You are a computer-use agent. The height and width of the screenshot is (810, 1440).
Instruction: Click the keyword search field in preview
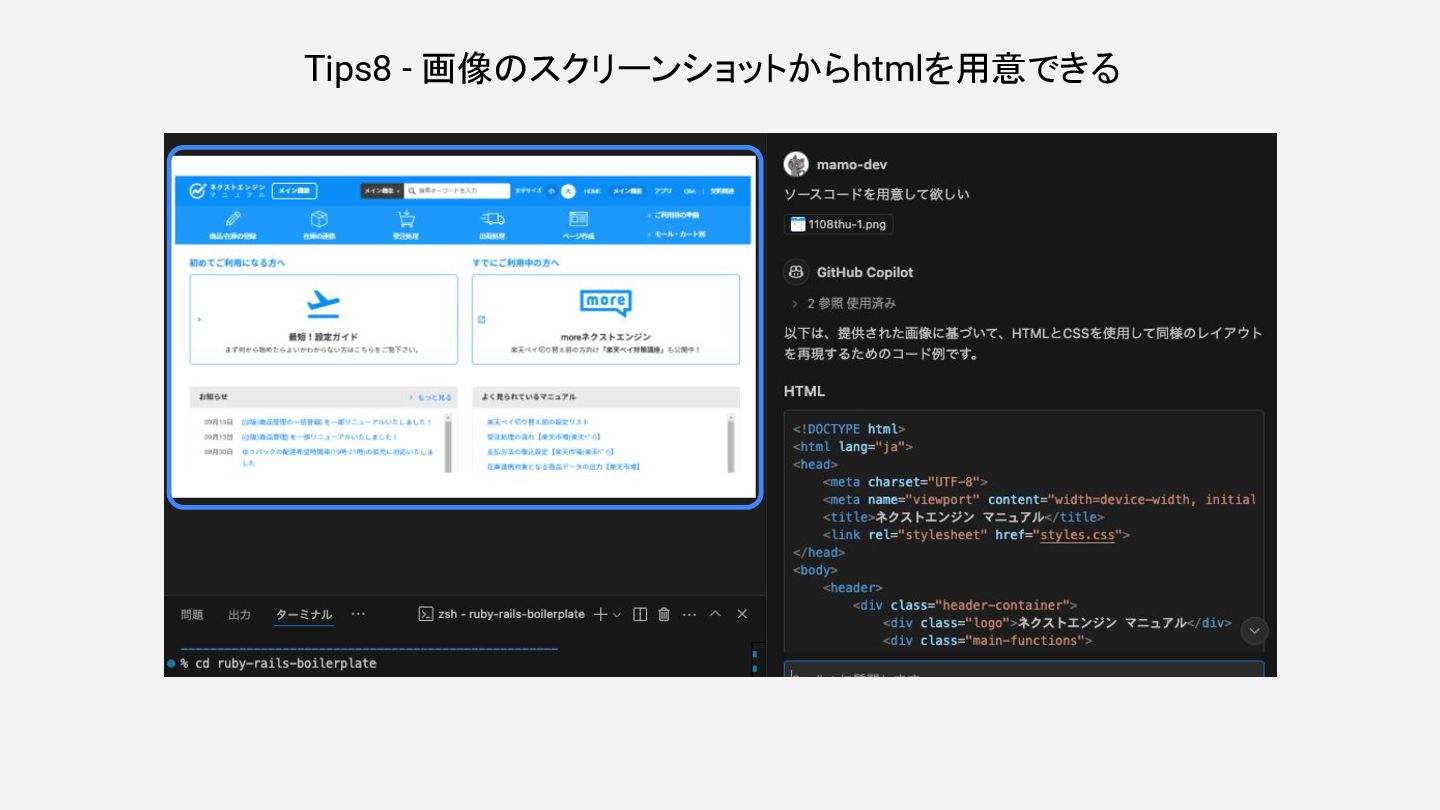click(x=456, y=190)
